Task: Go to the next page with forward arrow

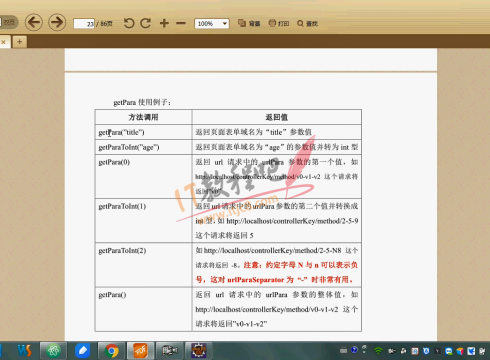Action: [57, 22]
